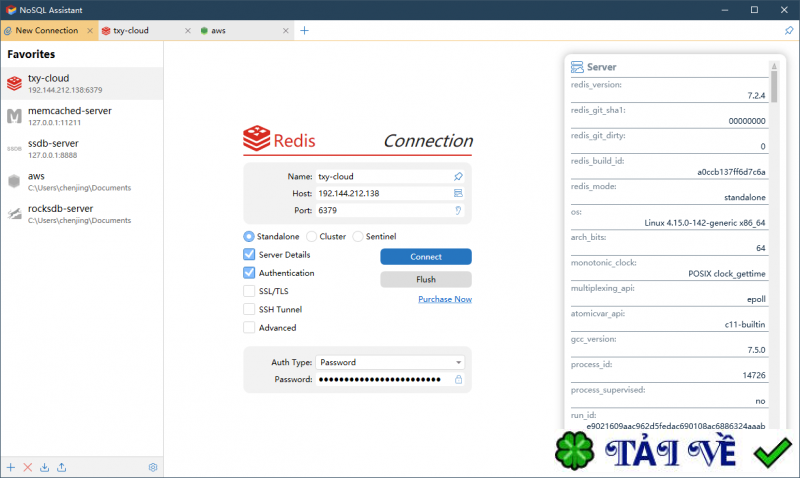This screenshot has width=800, height=478.
Task: Click the Redis logo on connection form
Action: tap(256, 138)
